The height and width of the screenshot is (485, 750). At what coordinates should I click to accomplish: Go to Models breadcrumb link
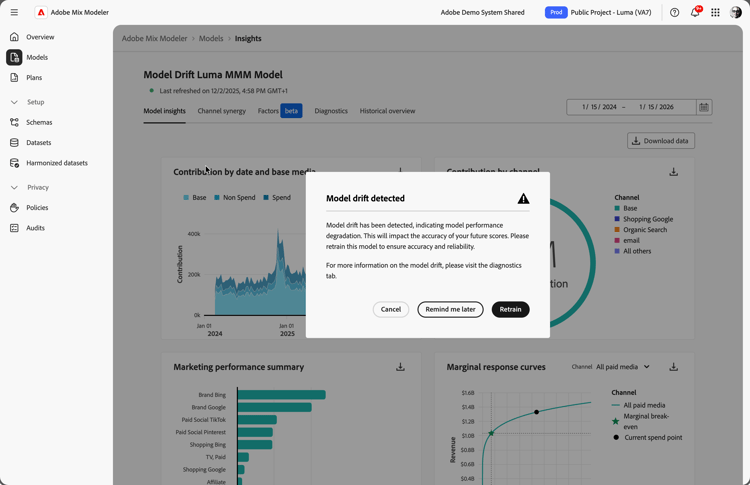point(211,38)
